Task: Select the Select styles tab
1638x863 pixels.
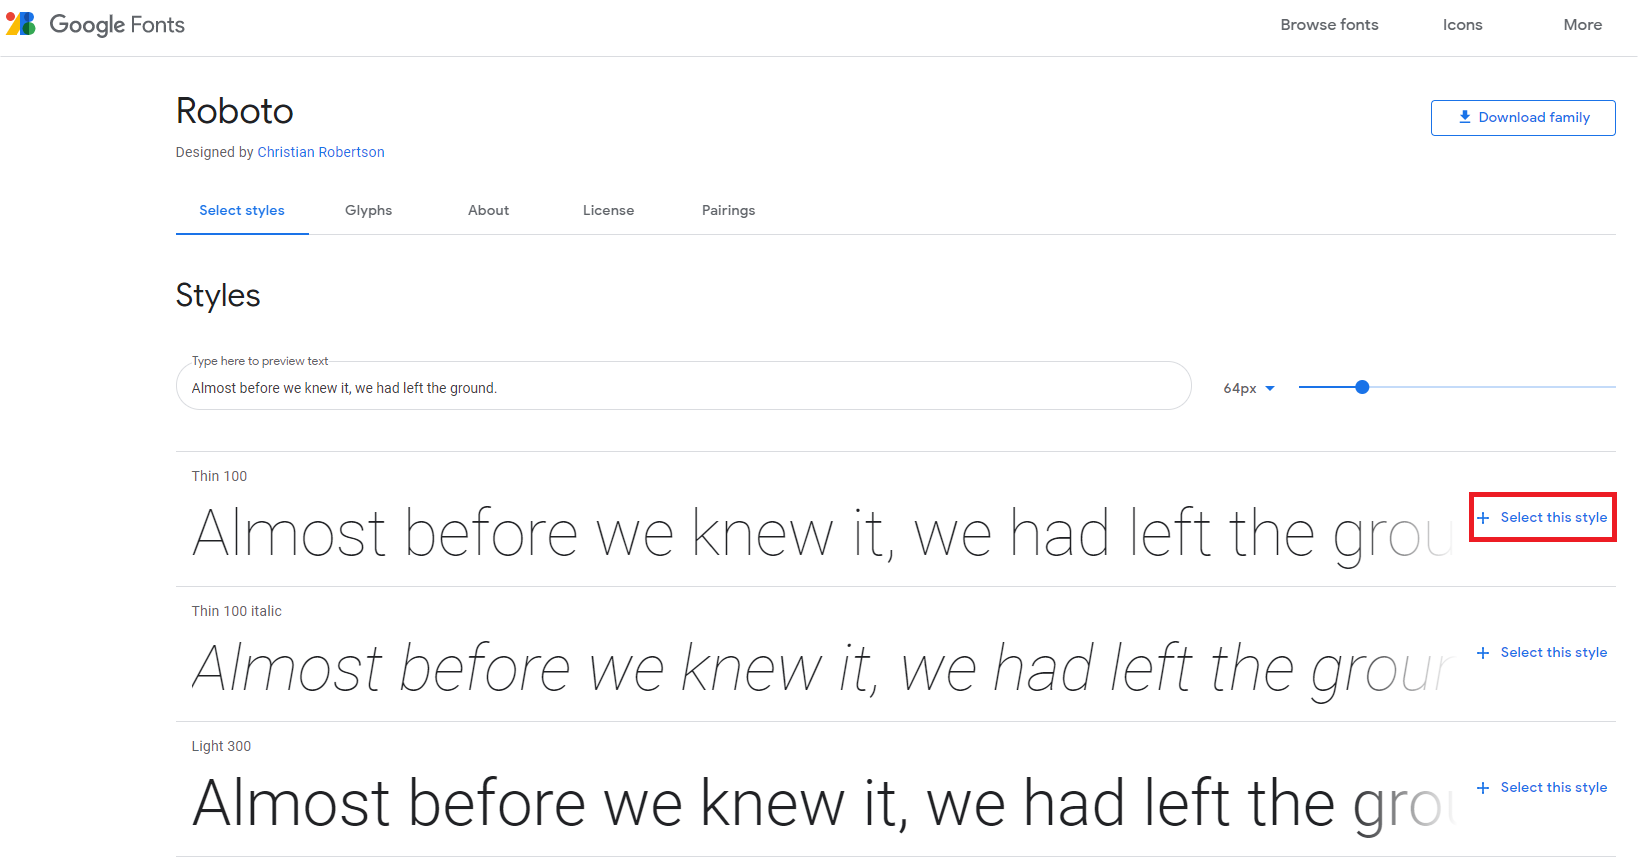Action: (242, 210)
